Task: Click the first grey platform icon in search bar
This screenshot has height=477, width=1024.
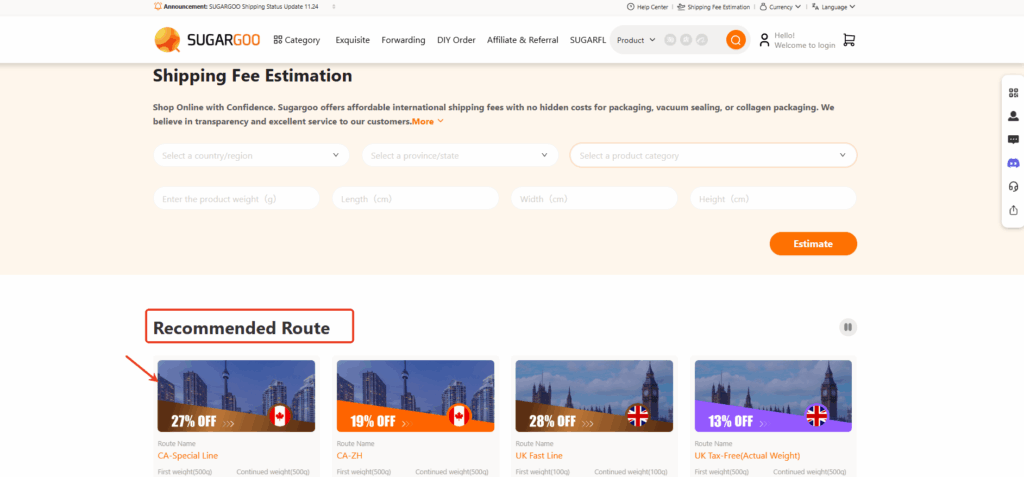Action: click(x=670, y=40)
